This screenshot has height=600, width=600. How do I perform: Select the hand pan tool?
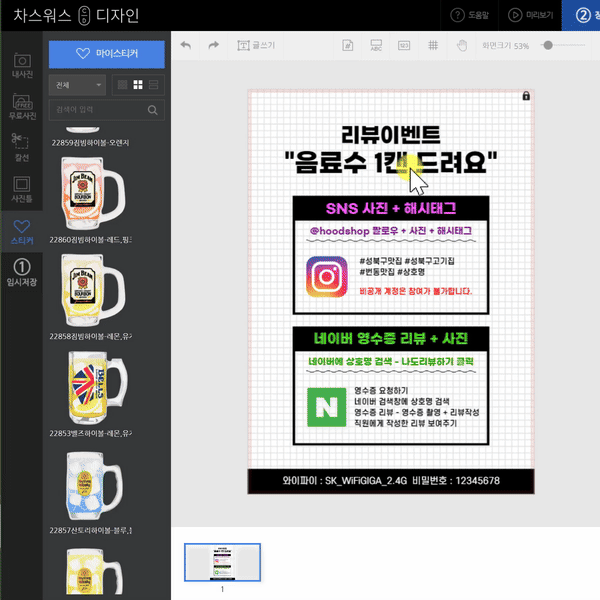pyautogui.click(x=462, y=46)
